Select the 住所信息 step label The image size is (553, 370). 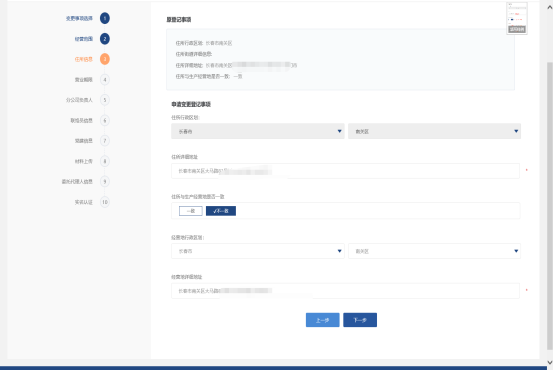click(x=84, y=59)
